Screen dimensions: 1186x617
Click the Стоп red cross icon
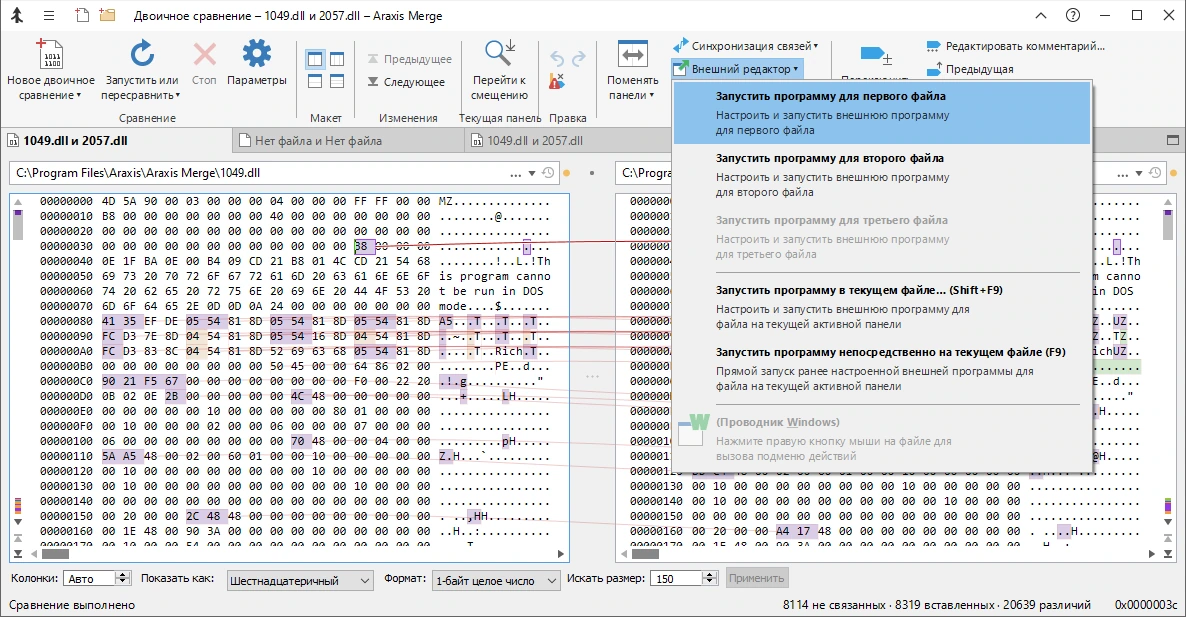204,54
